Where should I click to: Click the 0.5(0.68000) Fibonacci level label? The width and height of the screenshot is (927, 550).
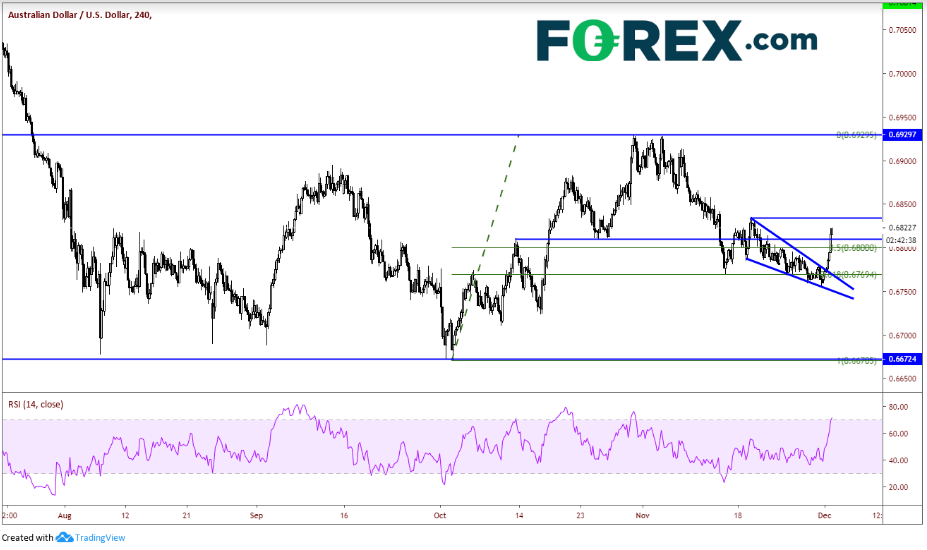point(853,248)
